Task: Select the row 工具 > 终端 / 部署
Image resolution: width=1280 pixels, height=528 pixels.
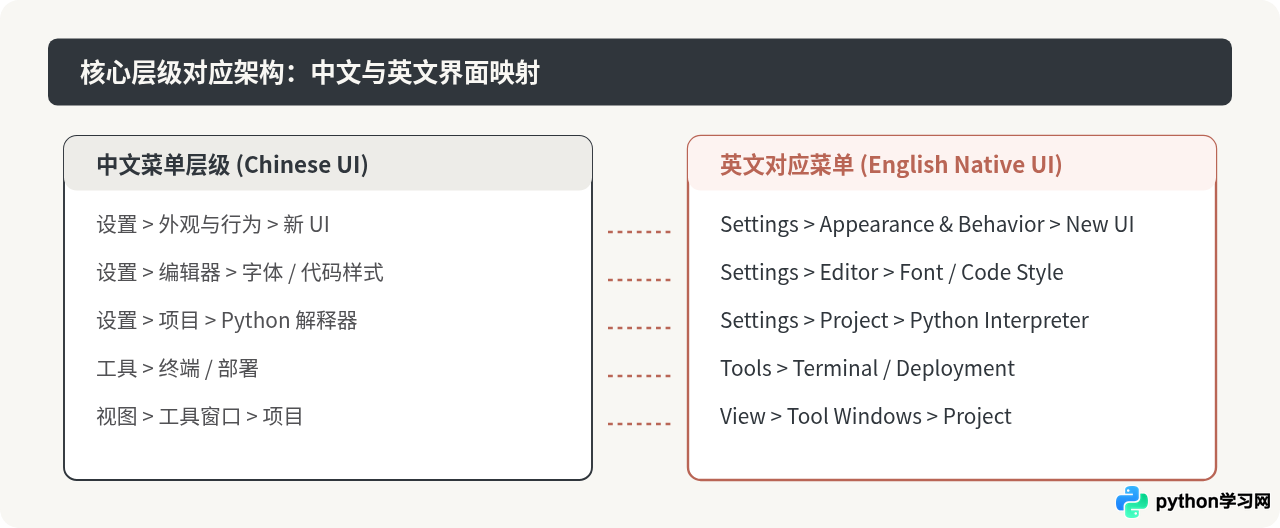Action: click(x=178, y=369)
